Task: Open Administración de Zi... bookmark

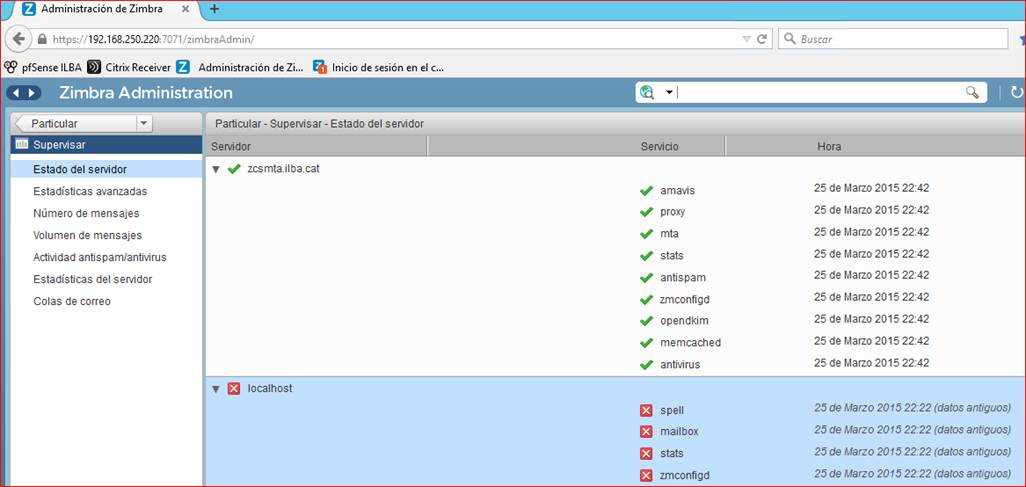Action: point(240,67)
